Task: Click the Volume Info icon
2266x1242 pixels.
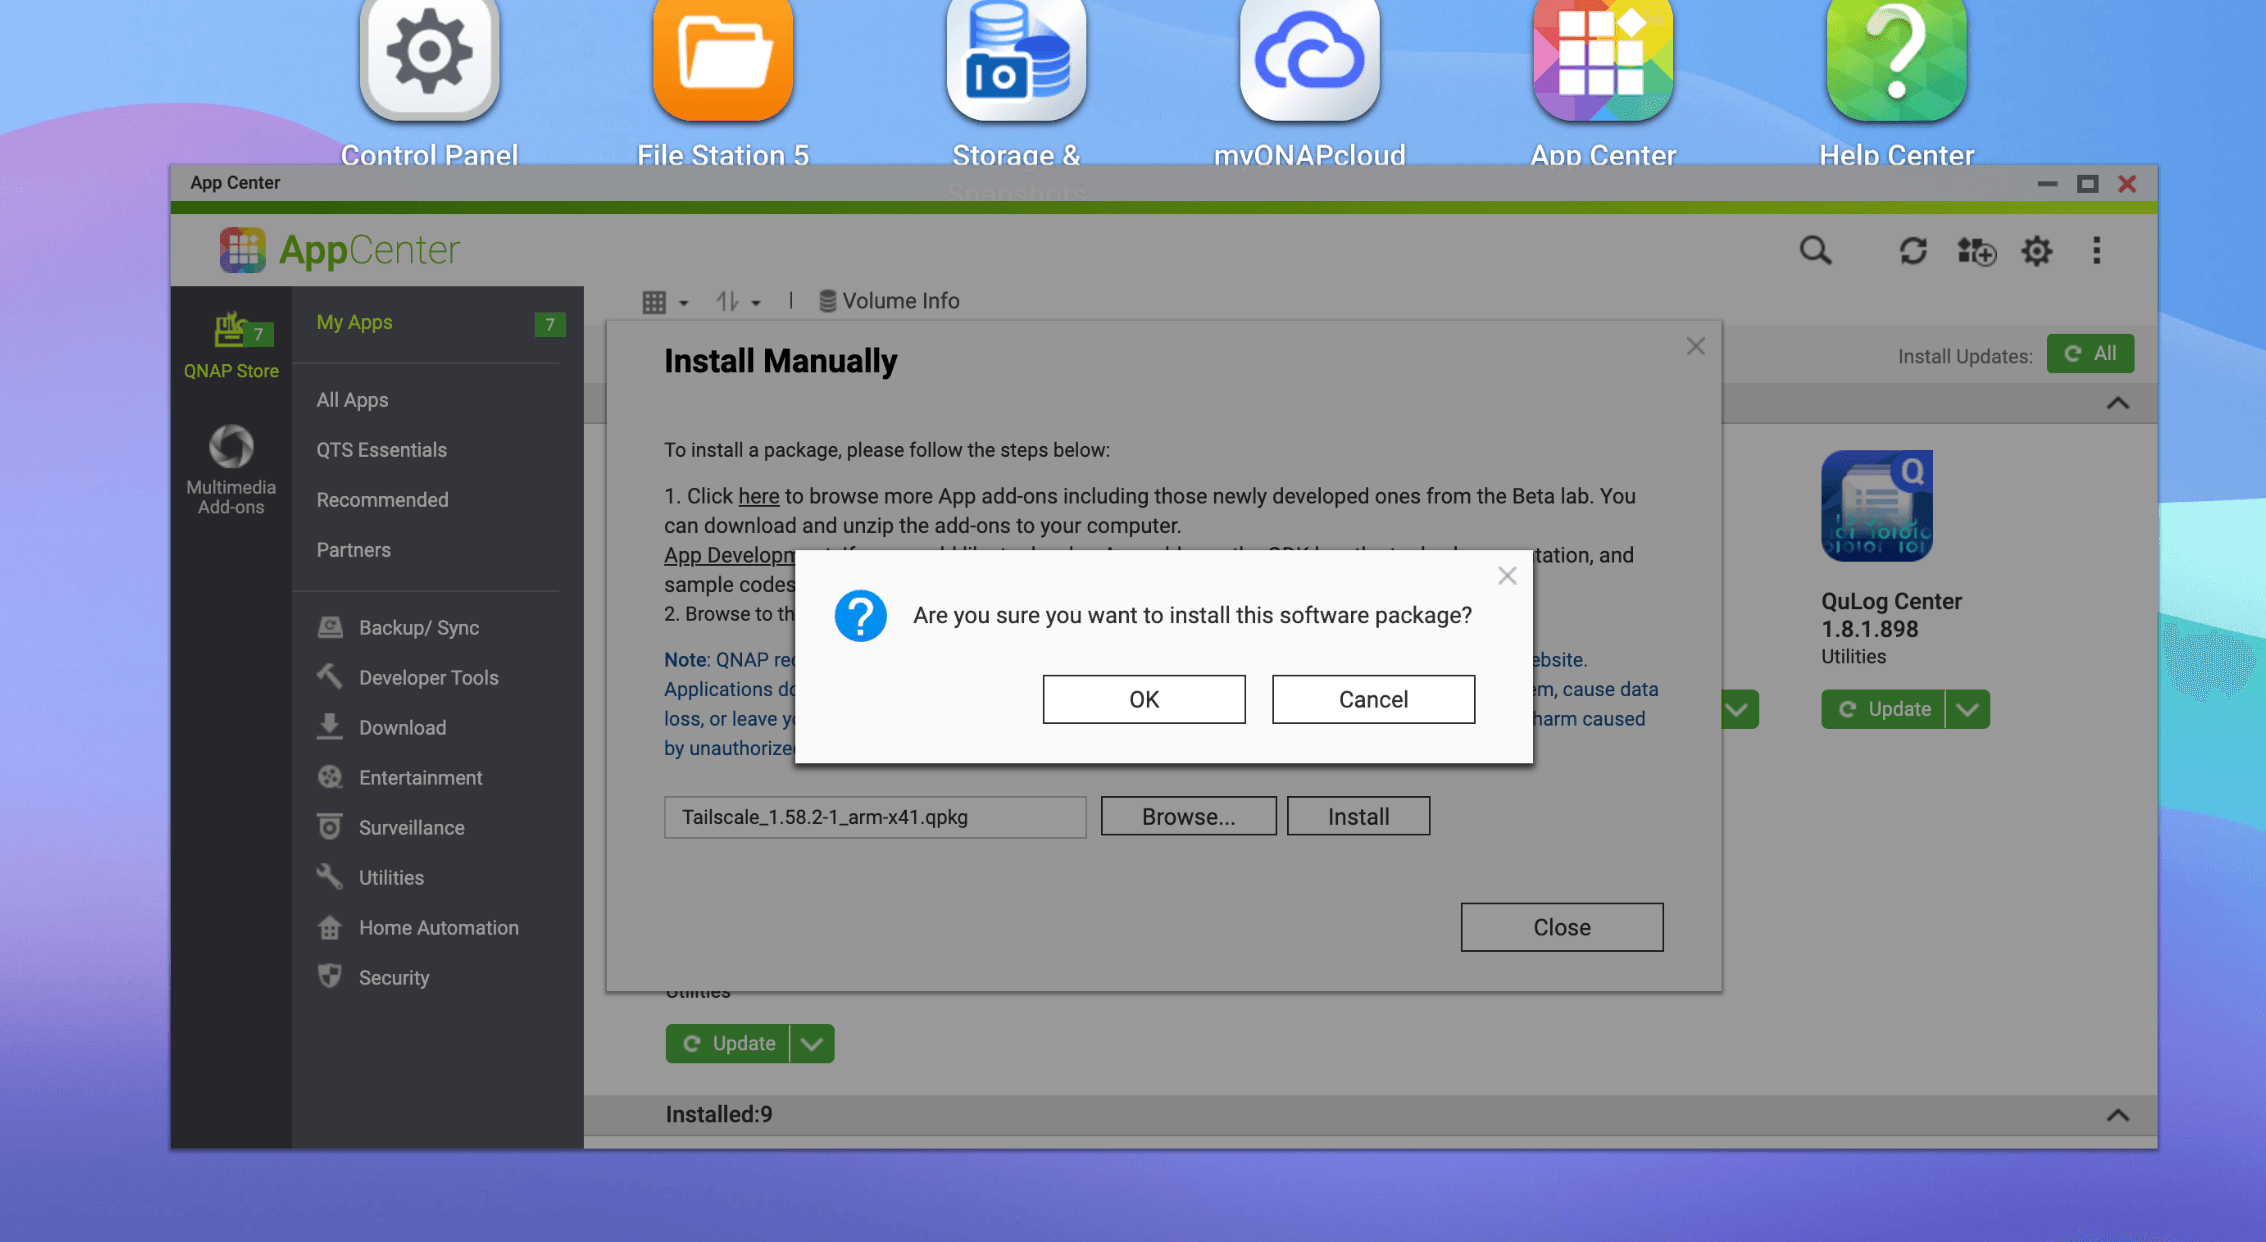Action: [827, 300]
